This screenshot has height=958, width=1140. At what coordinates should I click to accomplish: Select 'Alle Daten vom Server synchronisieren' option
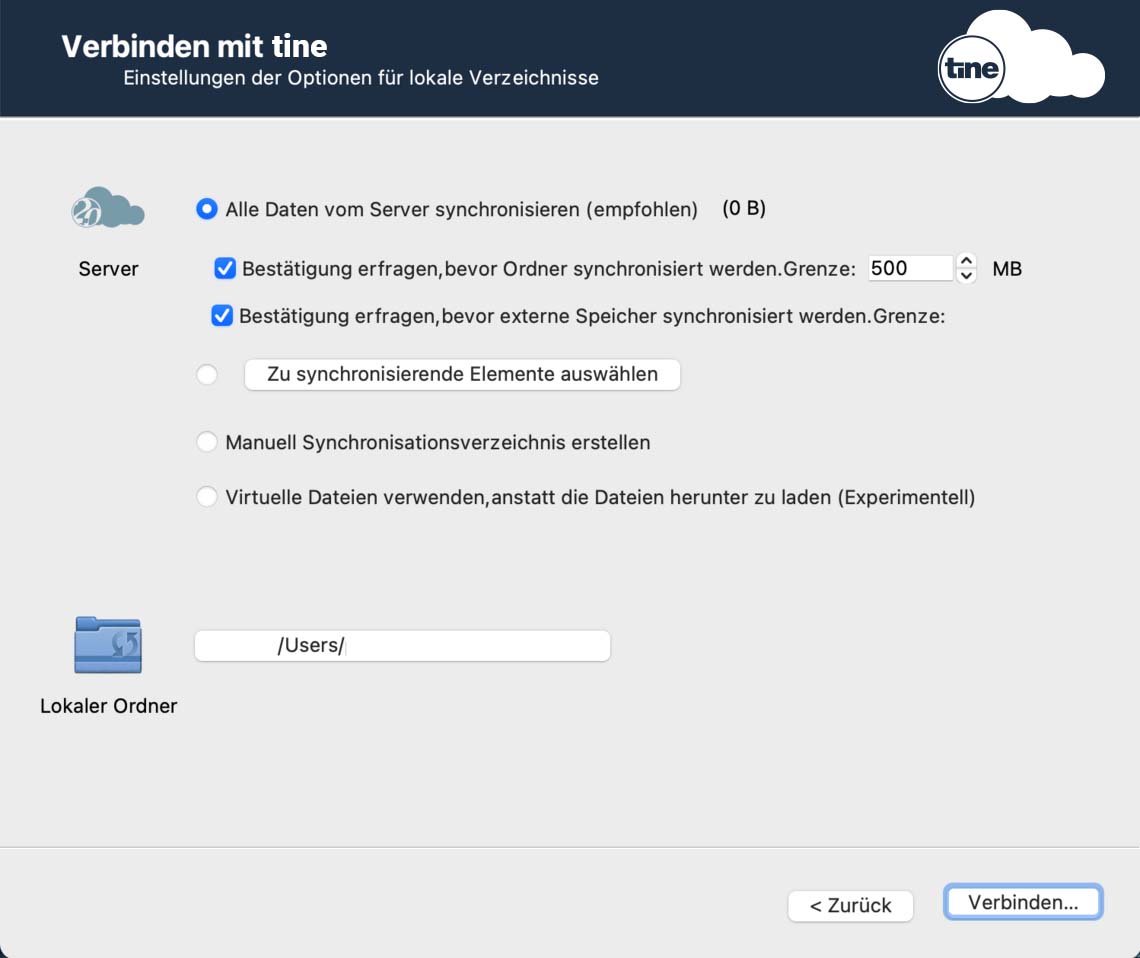207,209
